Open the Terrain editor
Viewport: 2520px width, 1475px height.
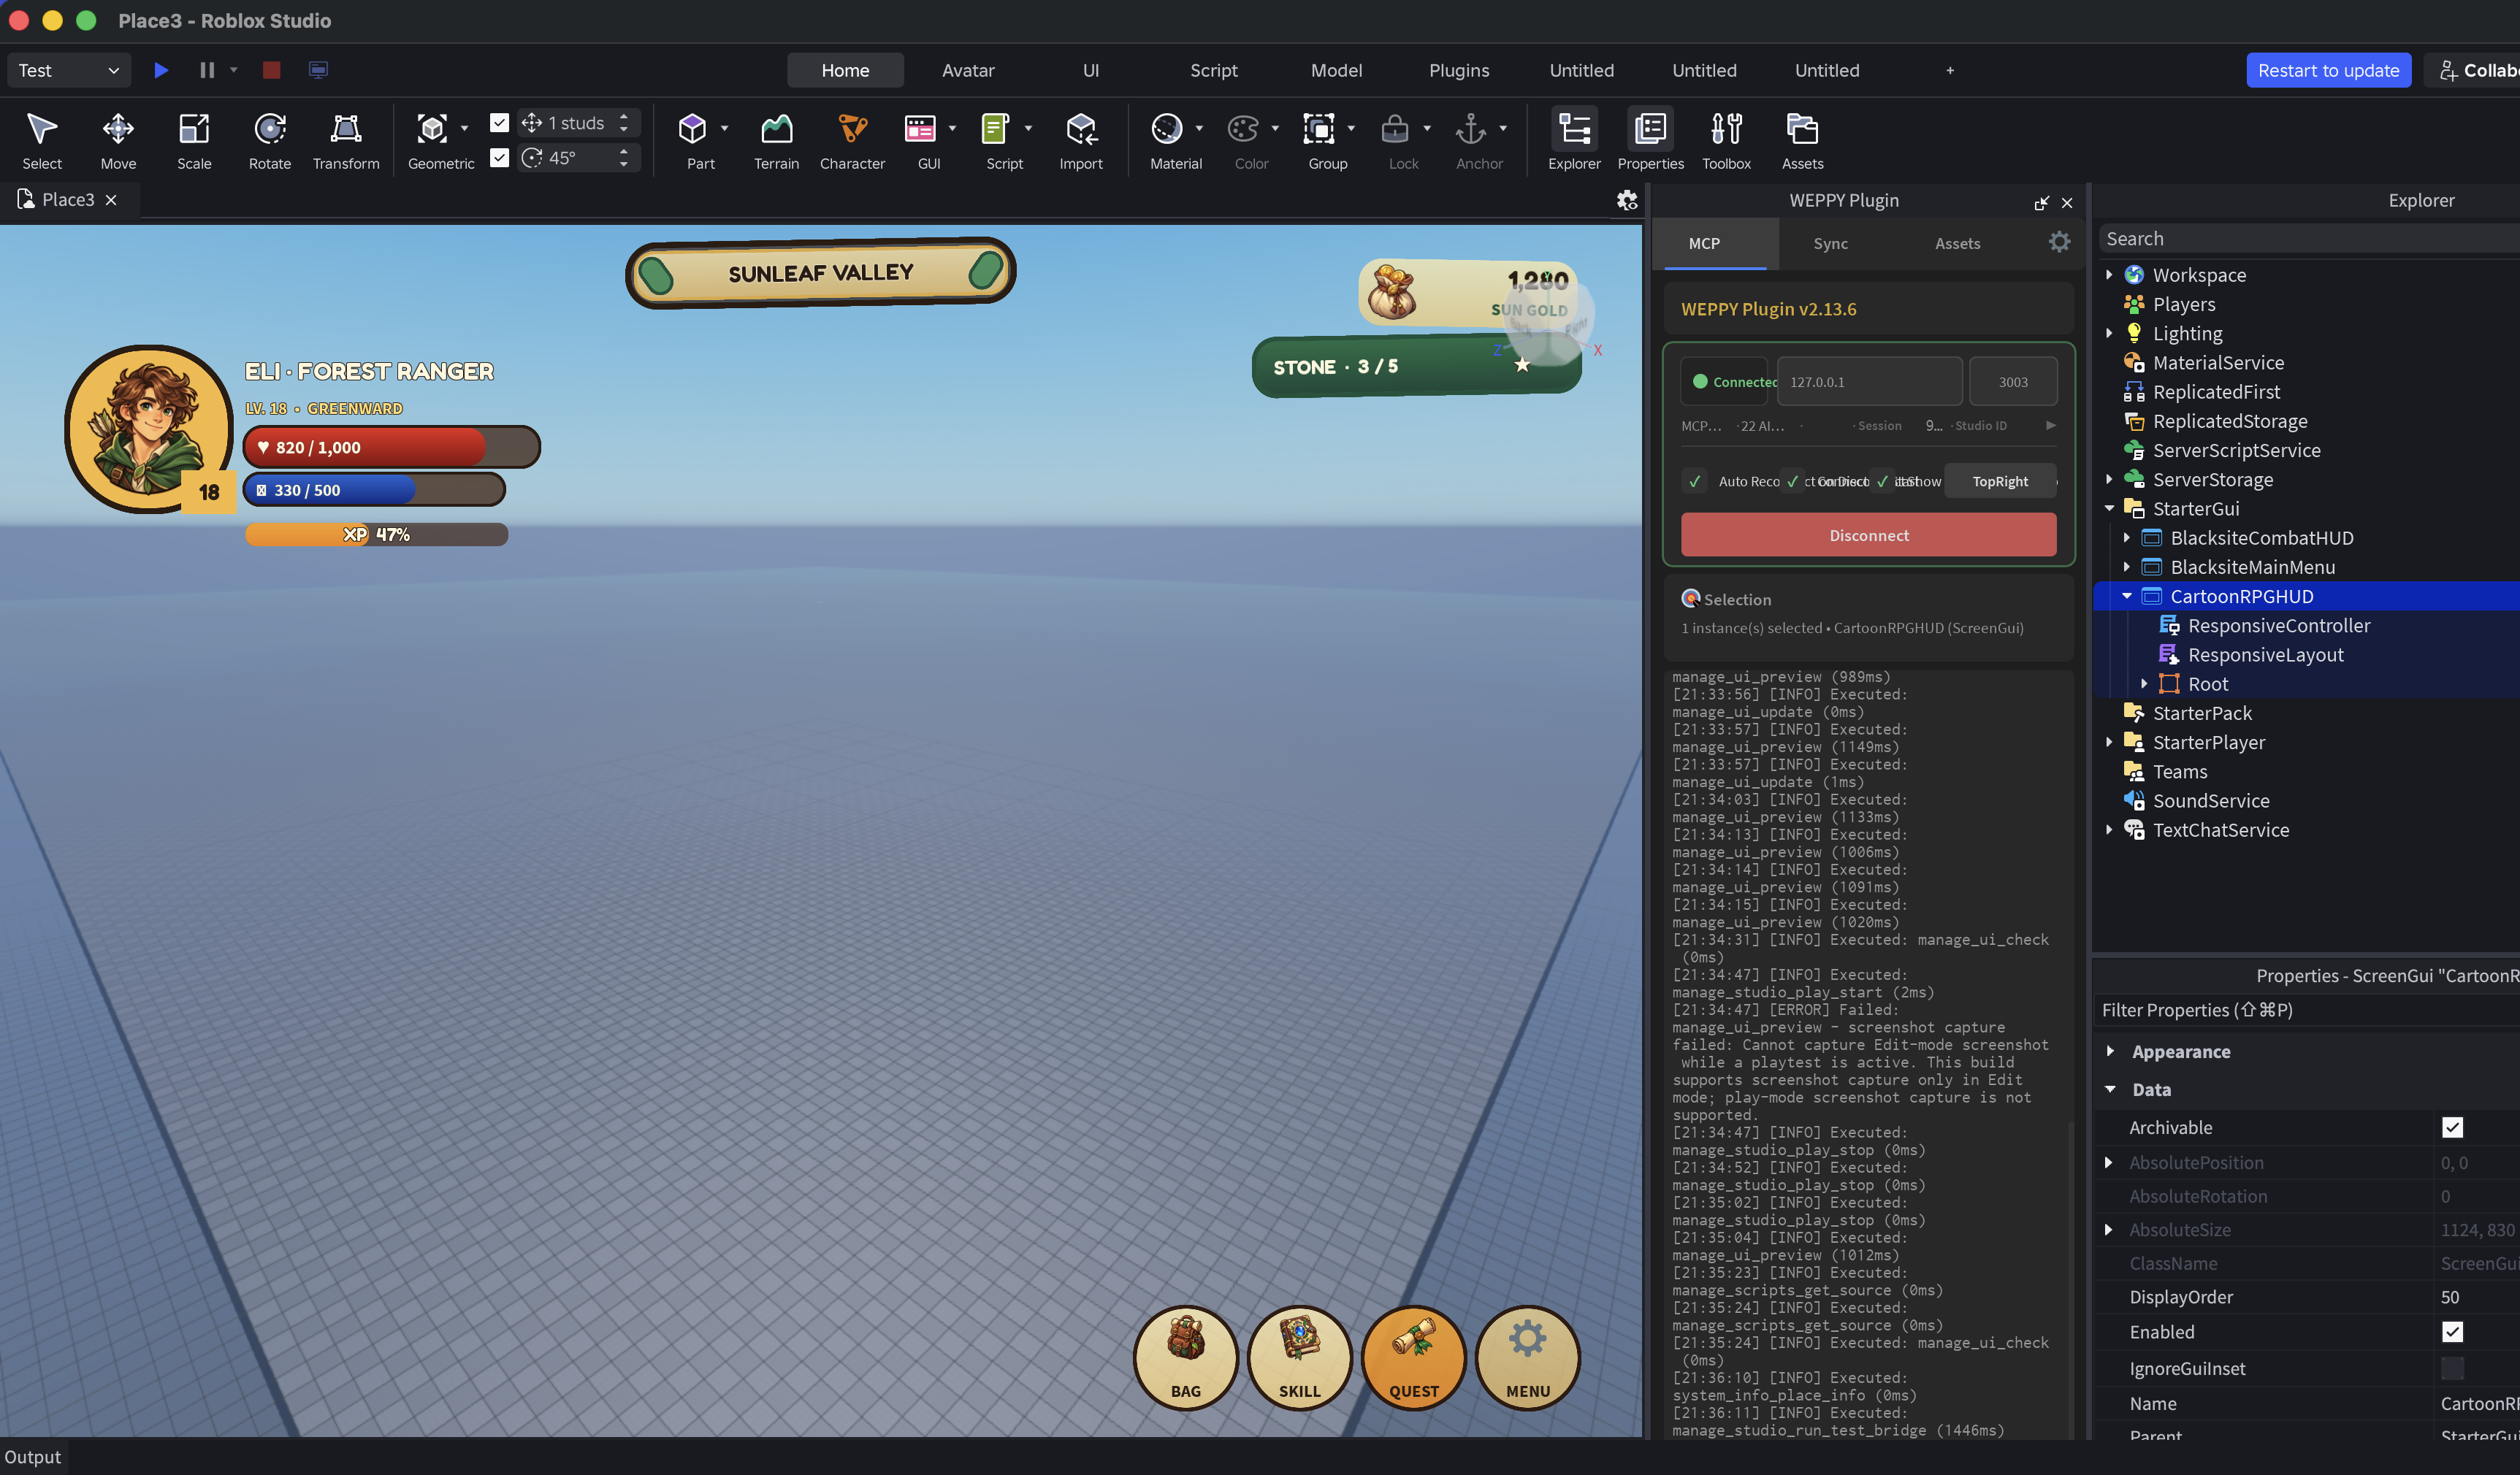pyautogui.click(x=777, y=140)
